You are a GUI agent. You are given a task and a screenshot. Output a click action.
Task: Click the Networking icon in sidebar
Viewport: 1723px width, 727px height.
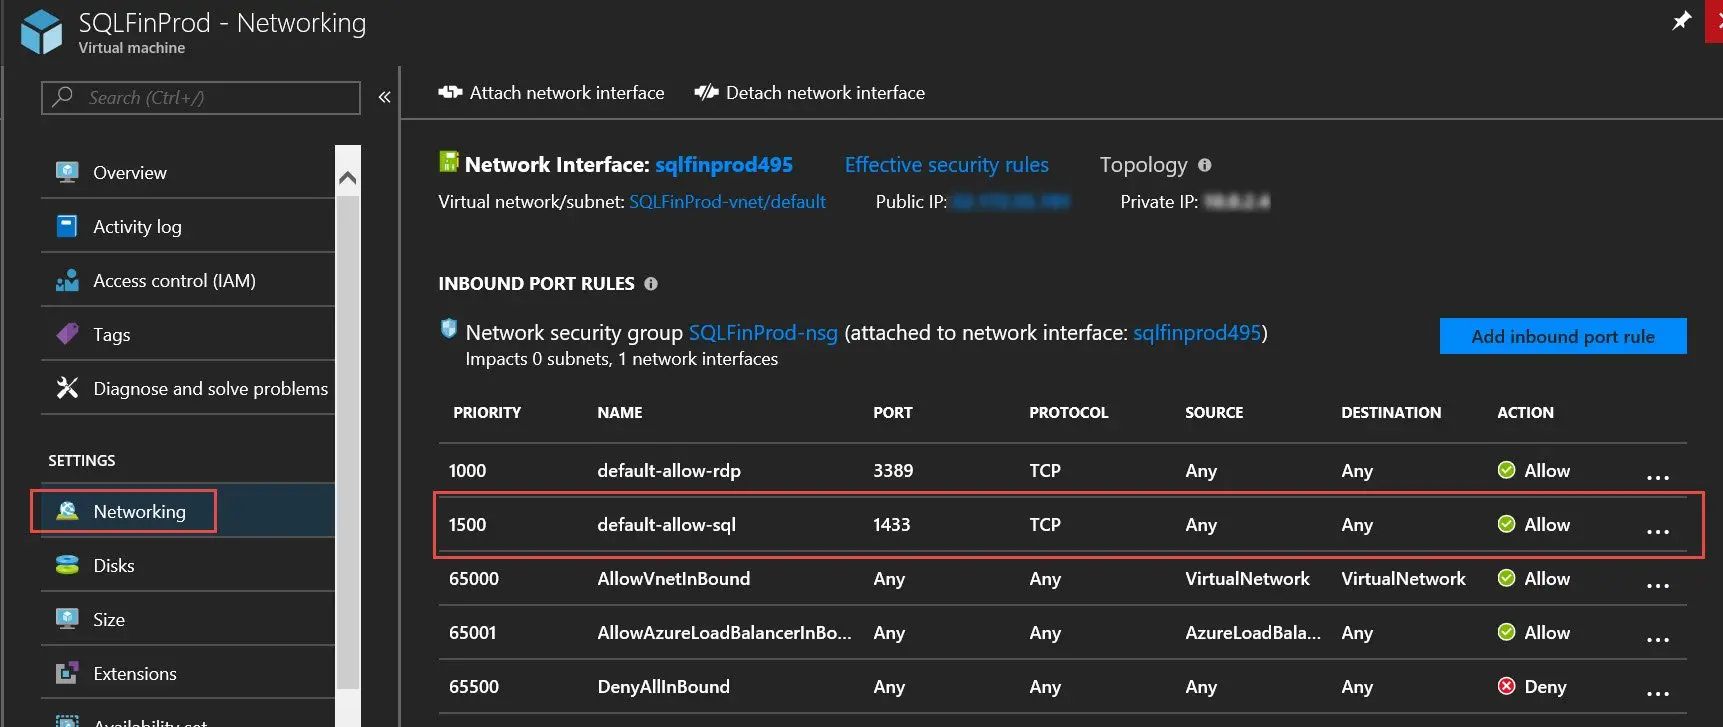tap(67, 511)
